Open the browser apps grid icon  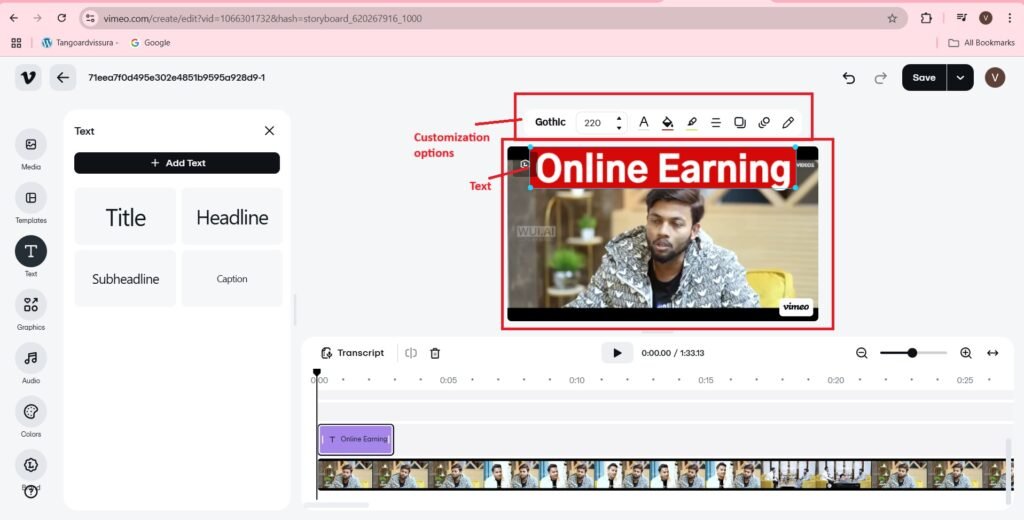click(x=16, y=42)
